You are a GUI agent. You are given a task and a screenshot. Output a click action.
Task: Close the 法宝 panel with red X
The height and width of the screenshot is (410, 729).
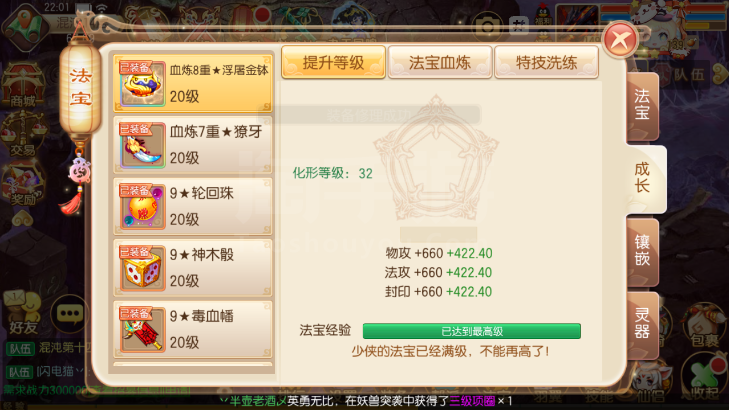tap(621, 40)
